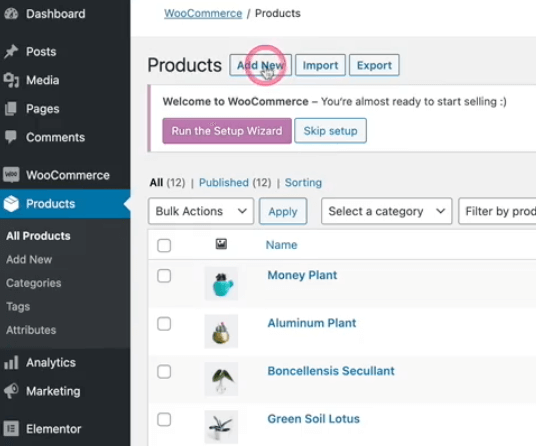
Task: Open the Bulk Actions dropdown
Action: click(201, 211)
